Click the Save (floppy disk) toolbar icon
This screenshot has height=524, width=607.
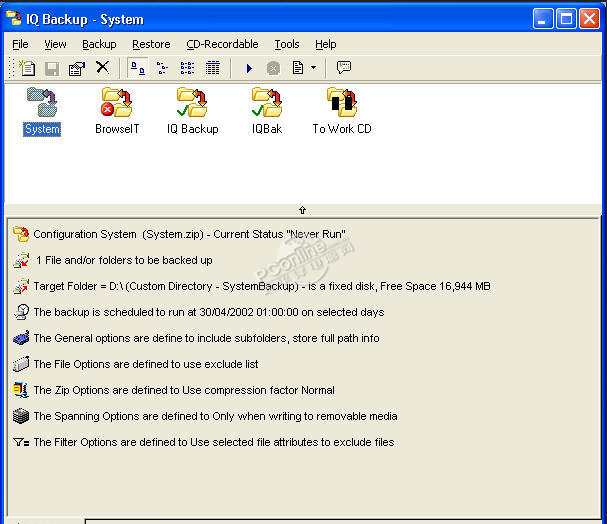click(52, 68)
